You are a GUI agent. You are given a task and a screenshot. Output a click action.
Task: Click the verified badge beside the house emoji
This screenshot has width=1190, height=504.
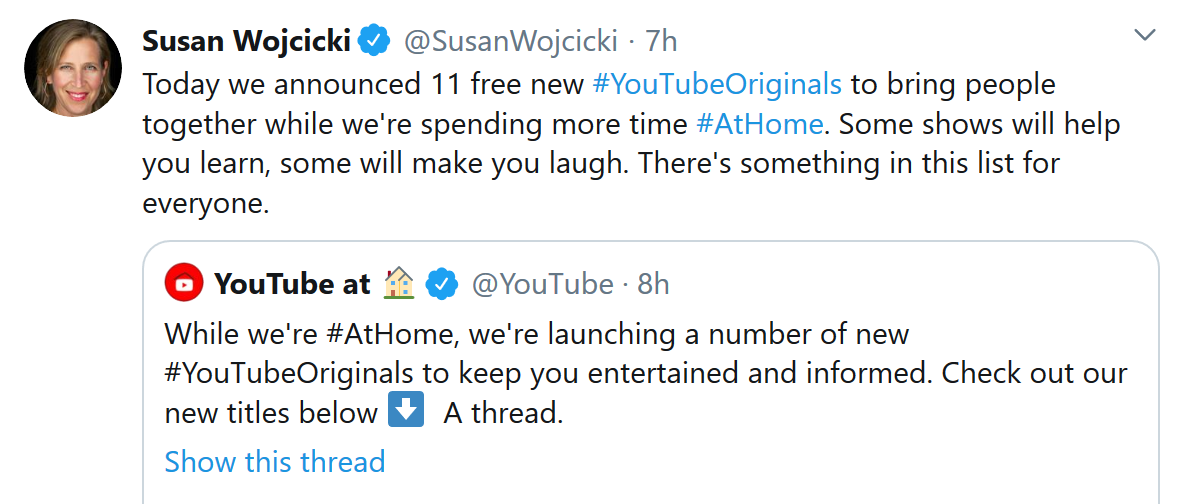pos(441,284)
